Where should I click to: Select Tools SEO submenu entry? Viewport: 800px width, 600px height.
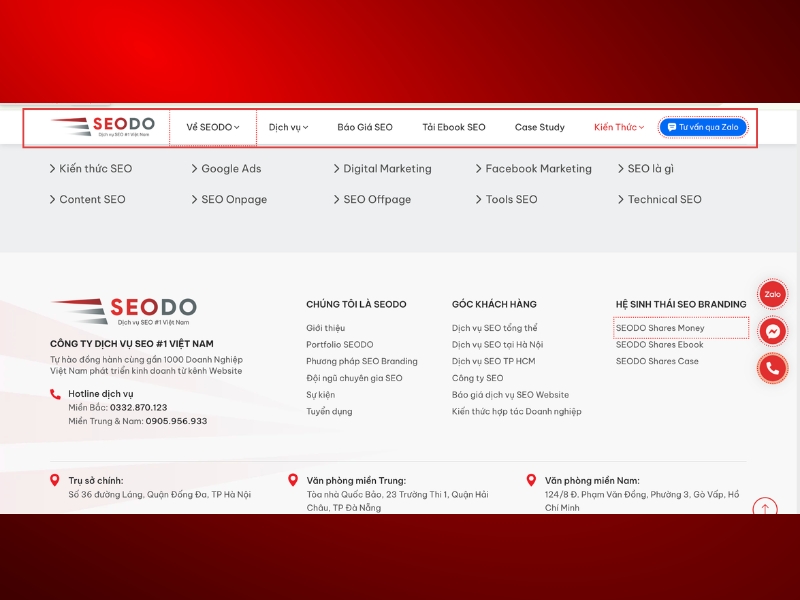click(506, 199)
